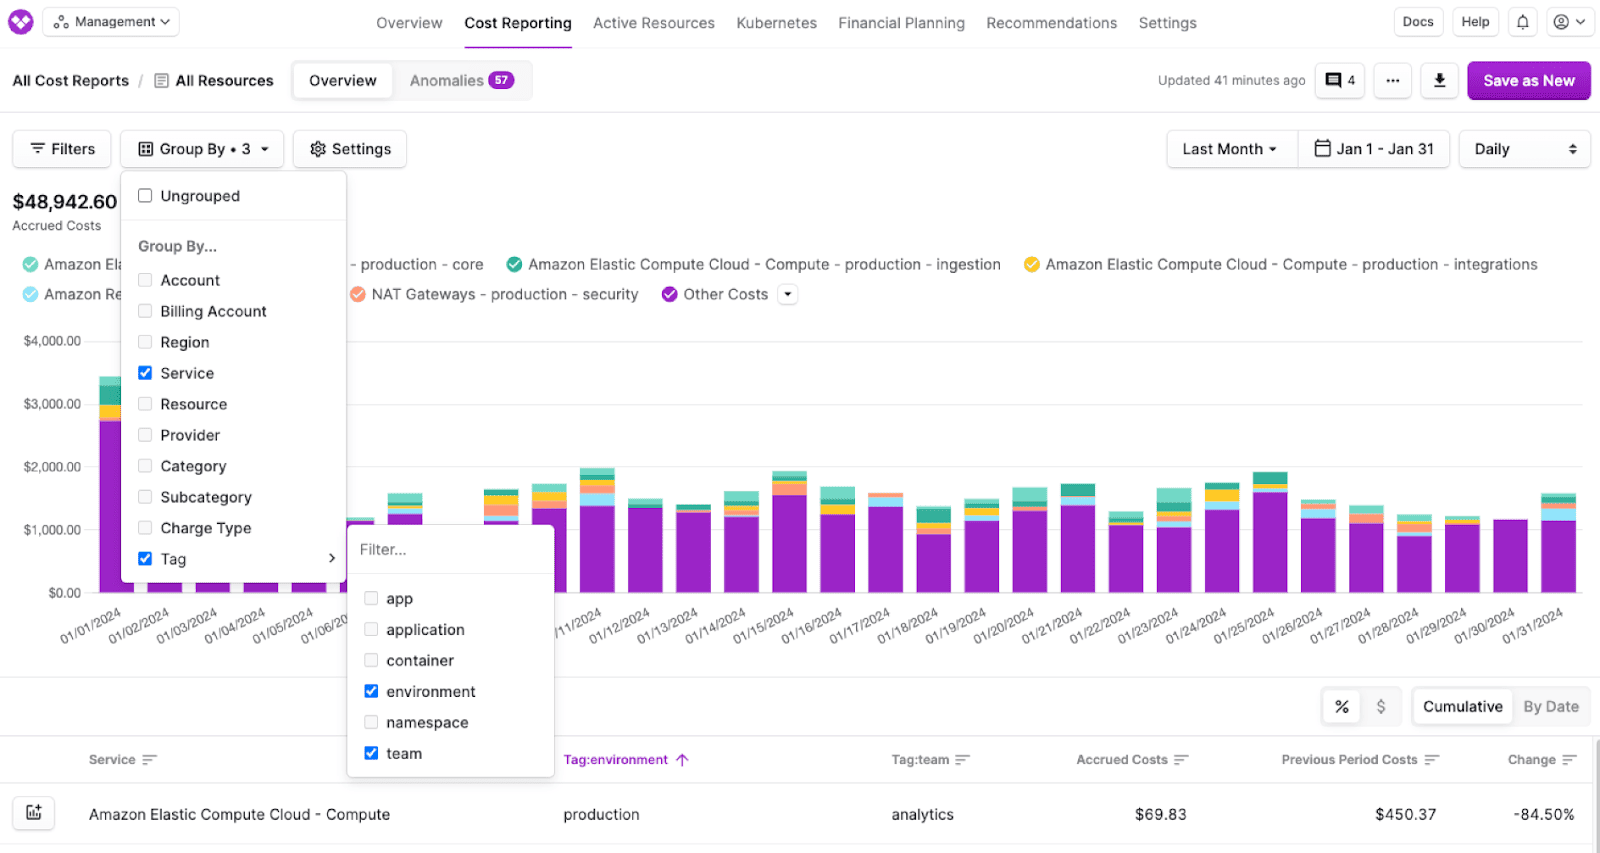This screenshot has height=853, width=1600.
Task: Click the Save as New button
Action: coord(1529,81)
